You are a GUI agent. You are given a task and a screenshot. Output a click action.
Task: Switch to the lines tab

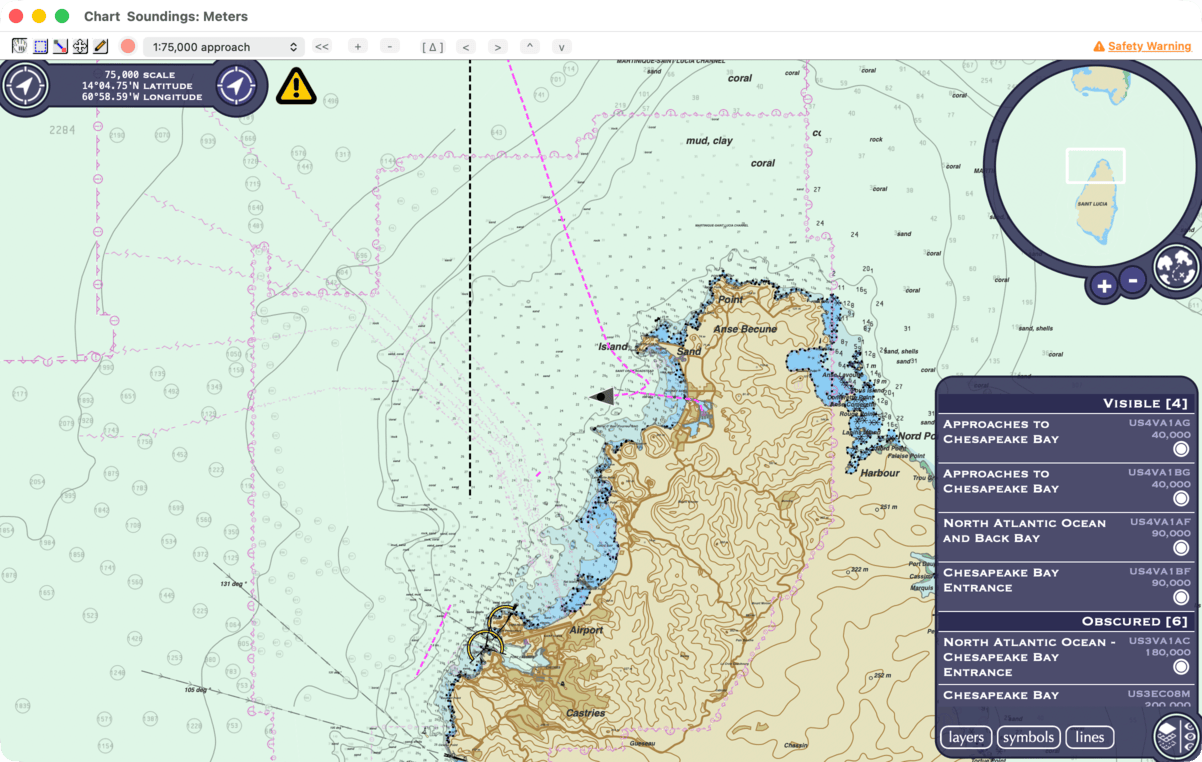pos(1090,738)
